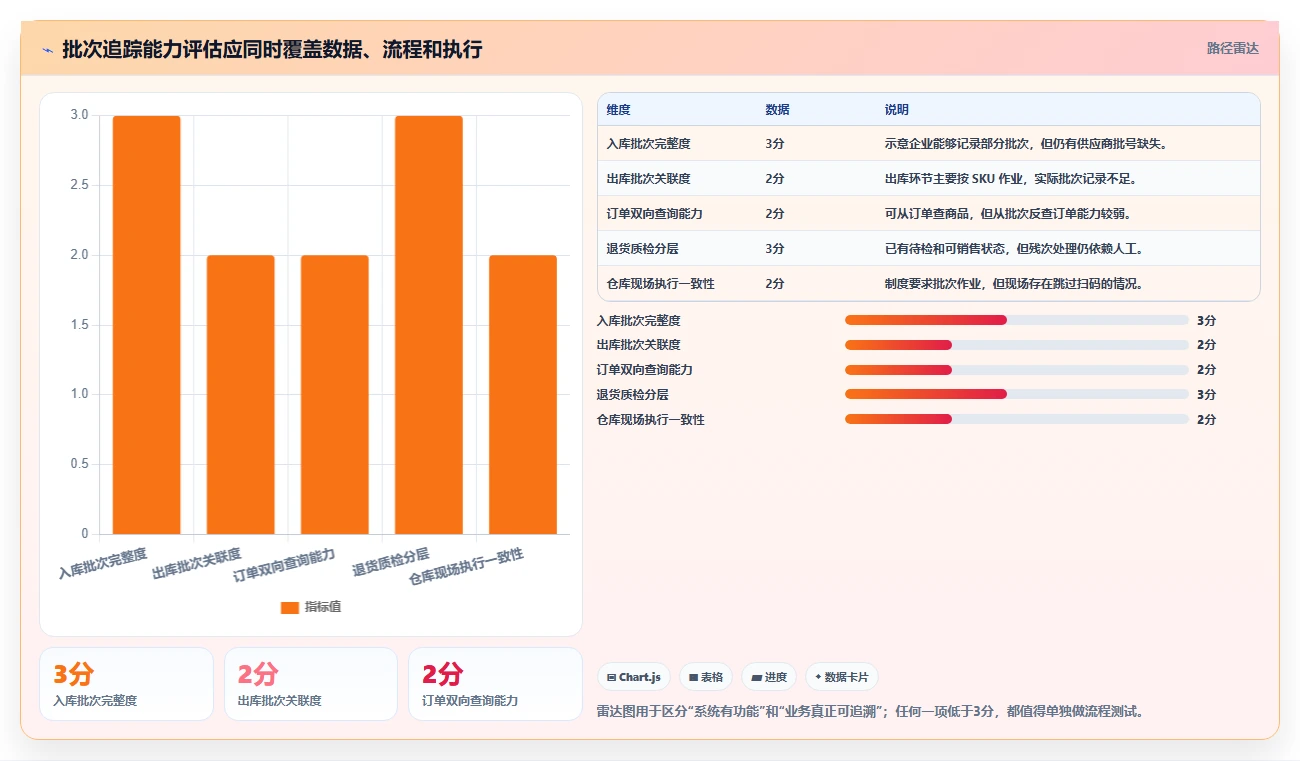The height and width of the screenshot is (761, 1300).
Task: Select the 进度 tag
Action: pos(769,677)
